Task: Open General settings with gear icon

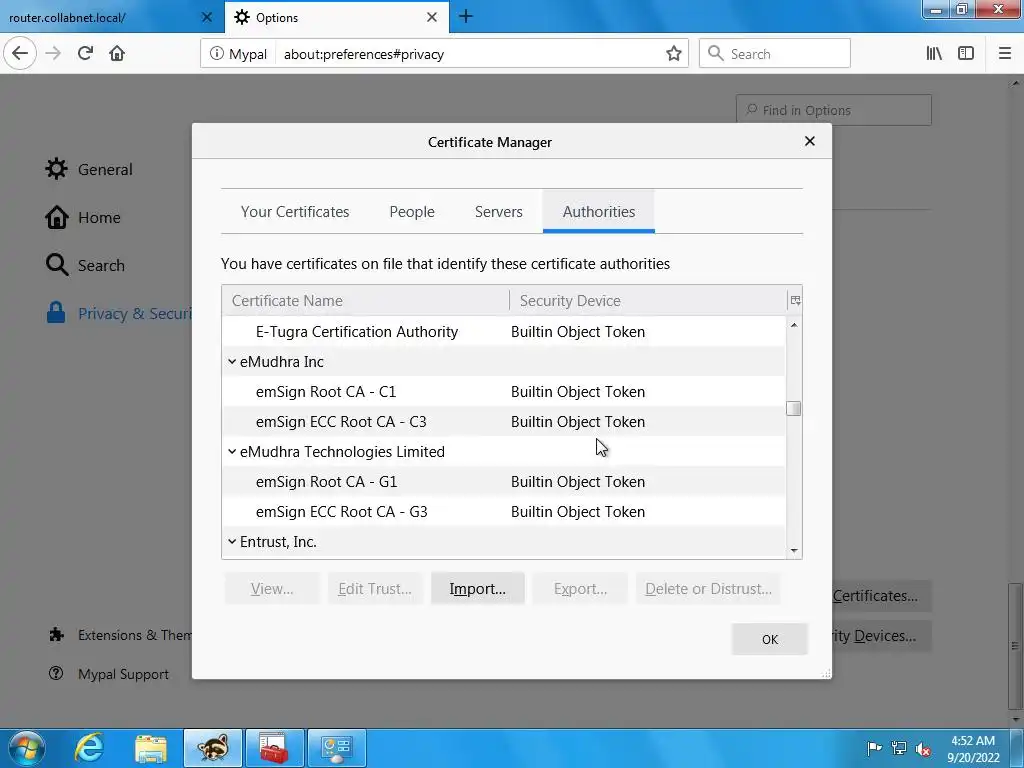Action: [57, 169]
